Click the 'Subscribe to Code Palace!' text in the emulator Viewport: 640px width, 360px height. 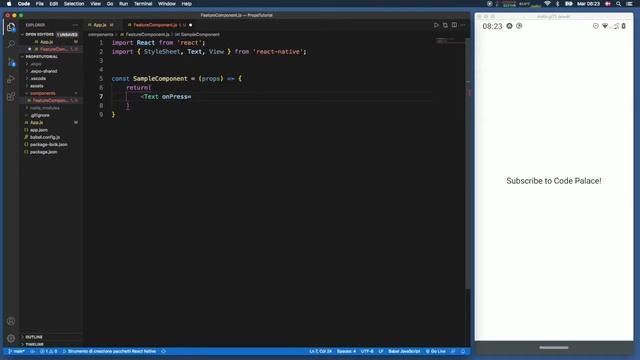(x=553, y=181)
